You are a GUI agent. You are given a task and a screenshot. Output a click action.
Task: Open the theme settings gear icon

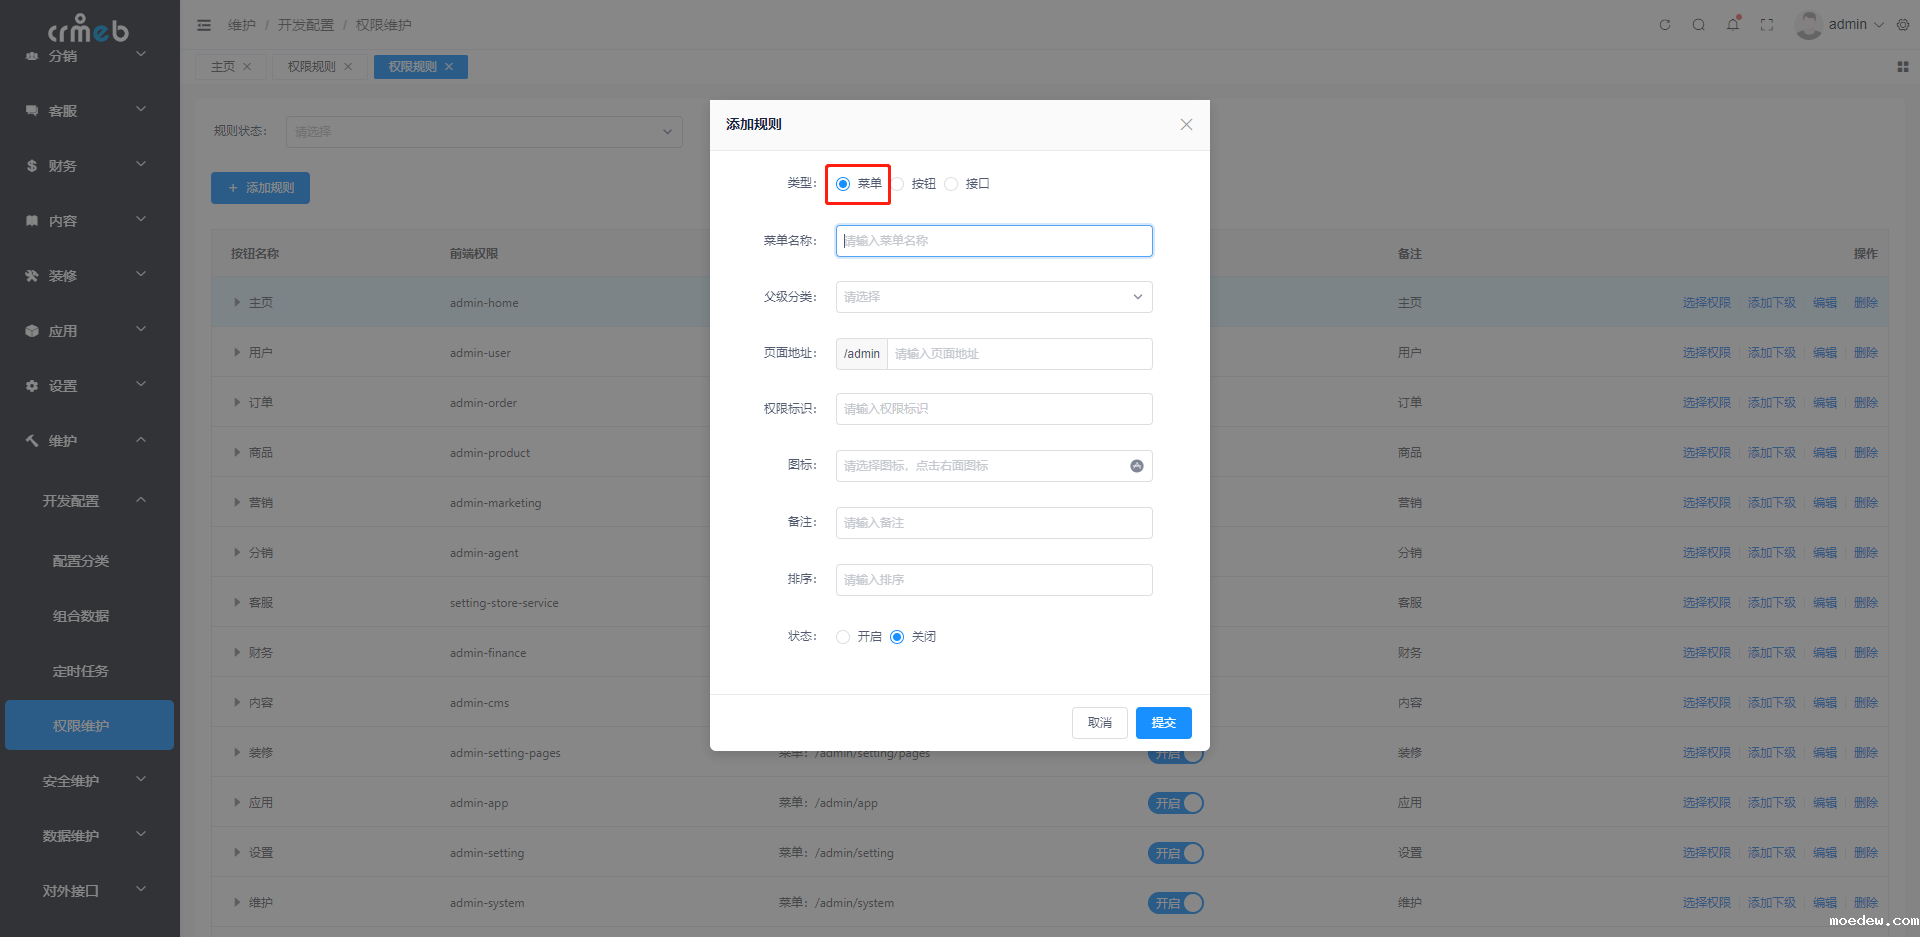click(x=1903, y=25)
